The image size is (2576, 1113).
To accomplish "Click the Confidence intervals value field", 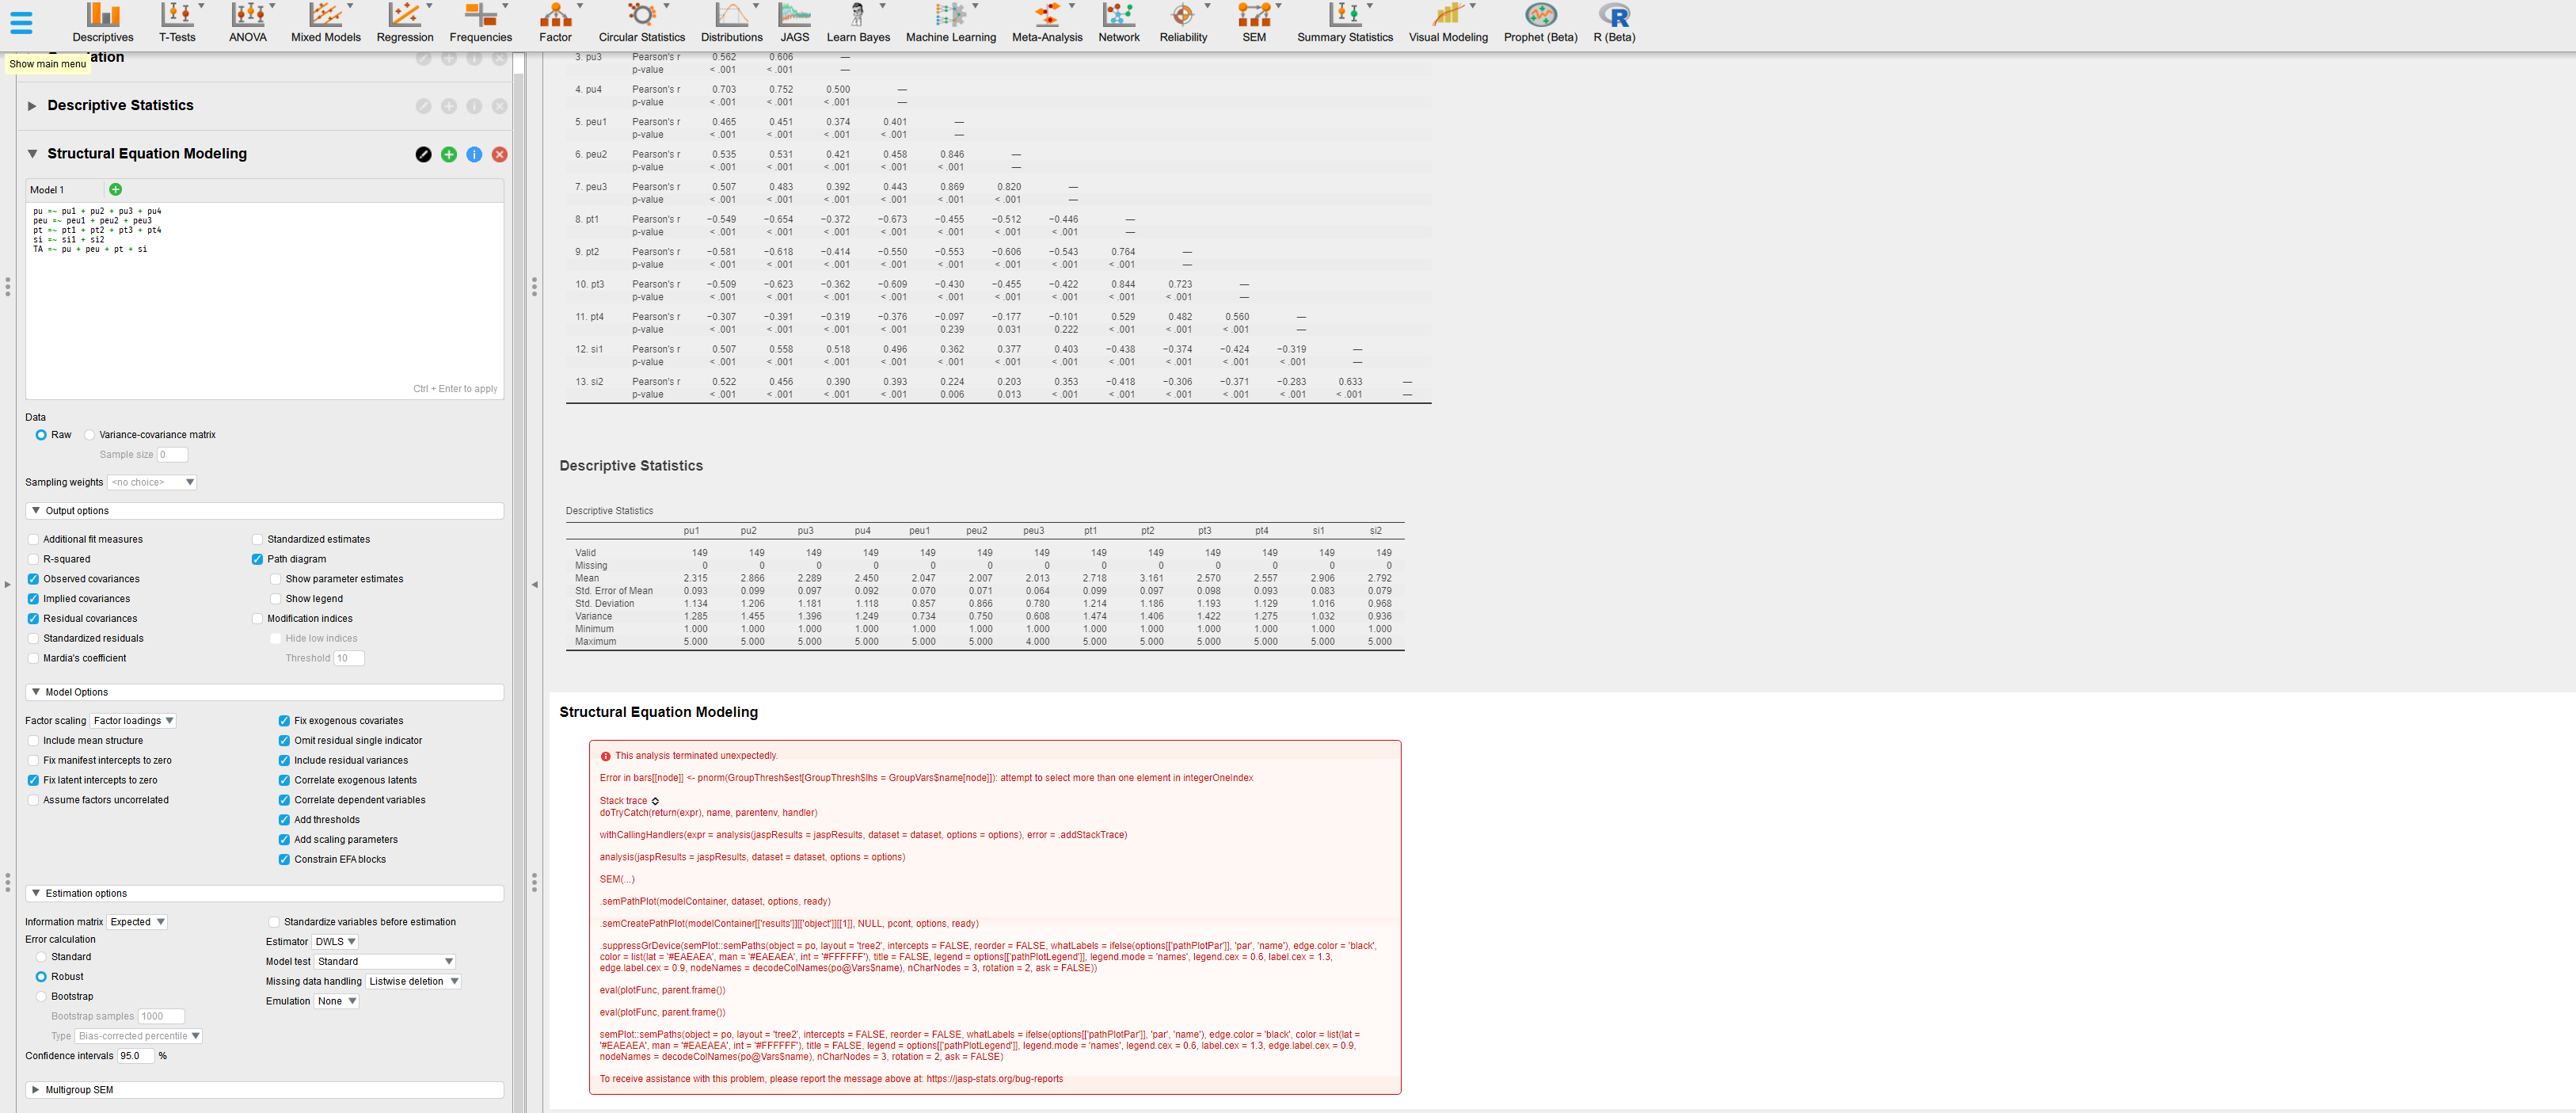I will tap(136, 1055).
